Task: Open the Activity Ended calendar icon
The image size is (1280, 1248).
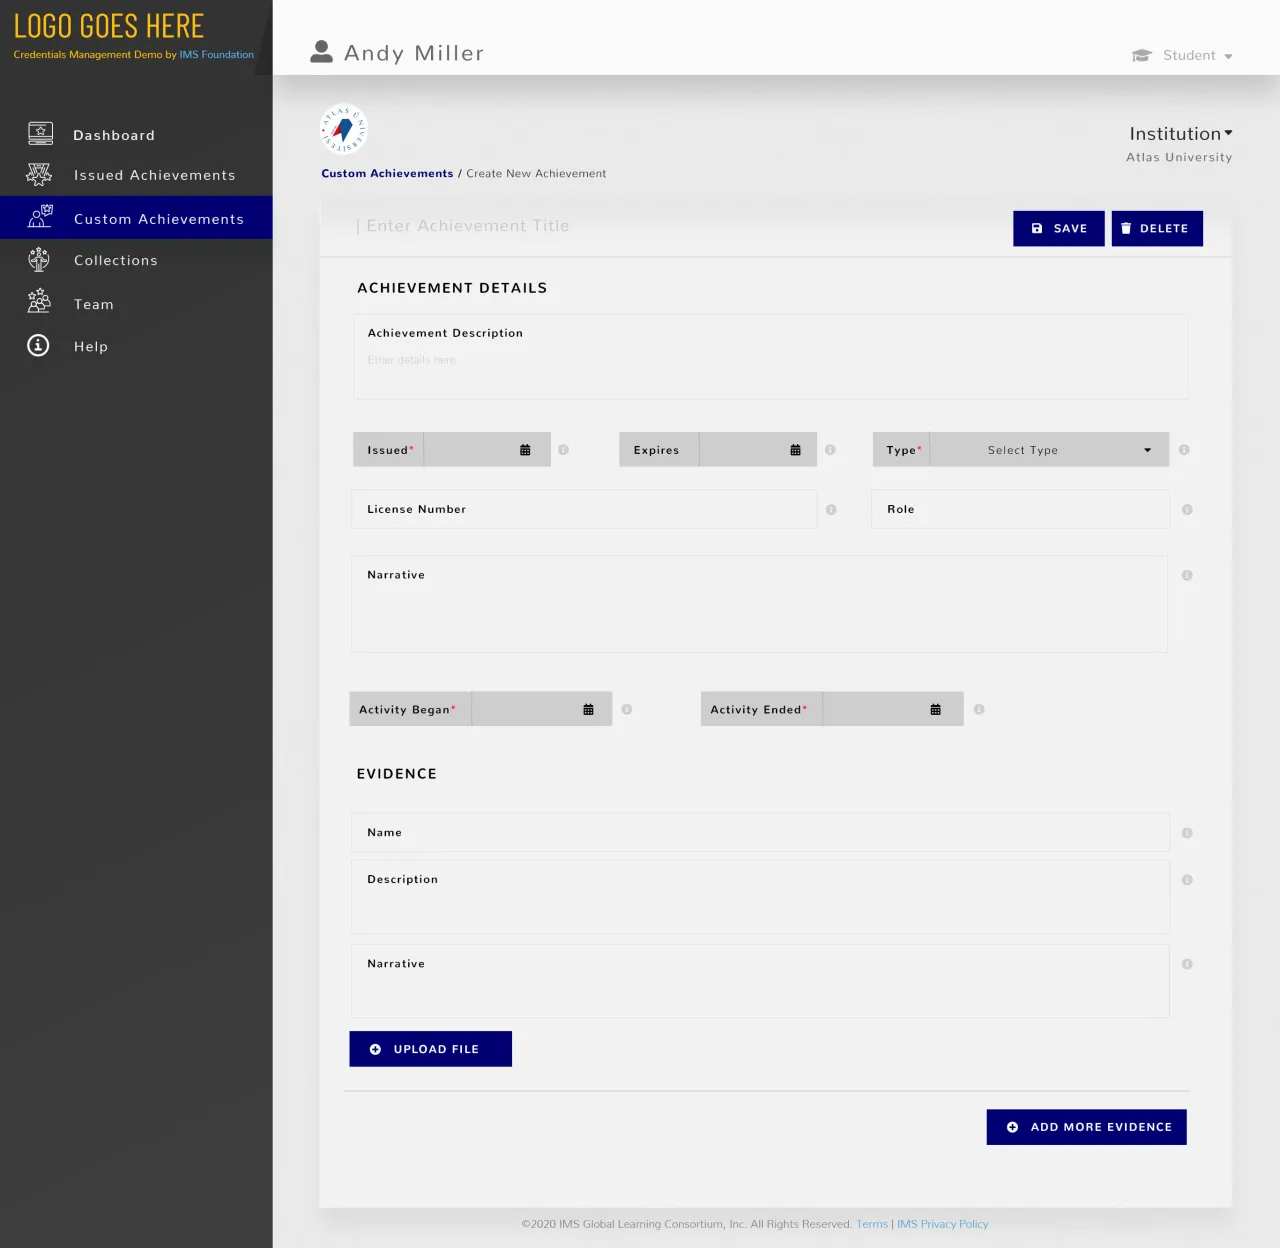Action: (936, 709)
